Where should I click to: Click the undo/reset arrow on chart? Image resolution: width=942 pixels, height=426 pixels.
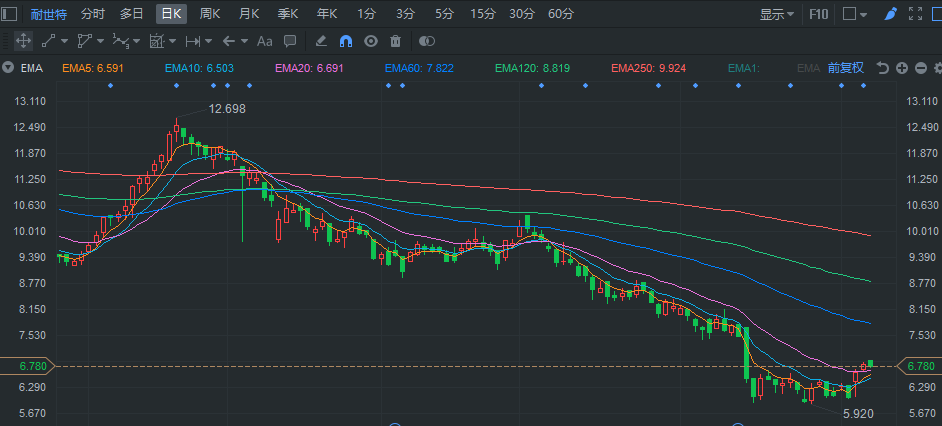point(883,68)
